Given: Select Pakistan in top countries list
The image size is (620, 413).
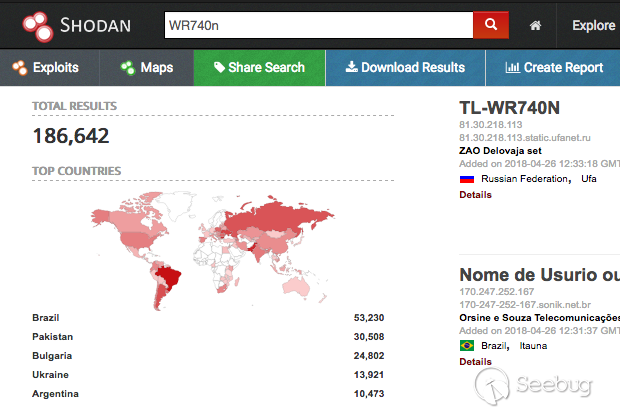Looking at the screenshot, I should coord(53,337).
